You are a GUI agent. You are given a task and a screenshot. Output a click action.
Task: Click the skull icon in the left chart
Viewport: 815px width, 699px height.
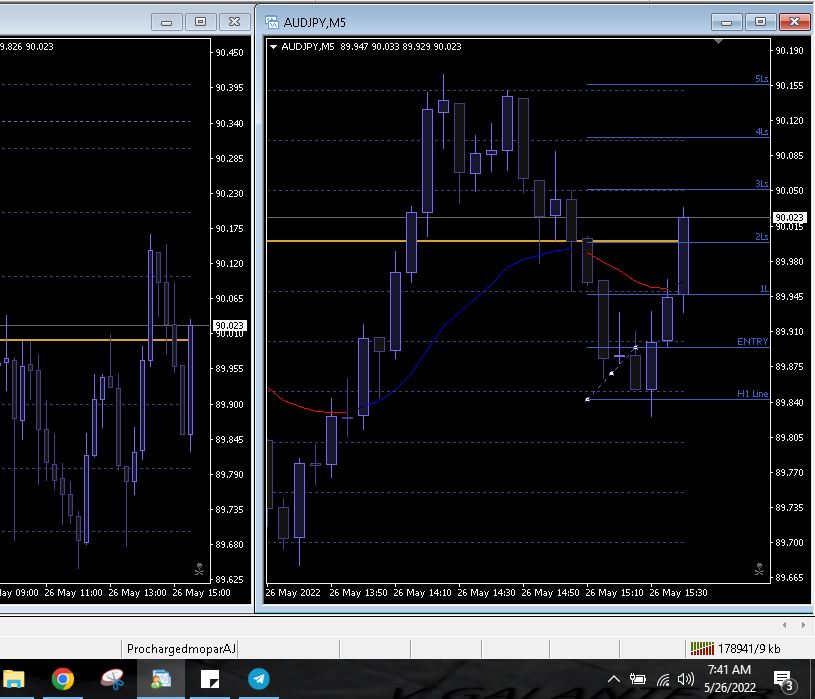pyautogui.click(x=199, y=571)
